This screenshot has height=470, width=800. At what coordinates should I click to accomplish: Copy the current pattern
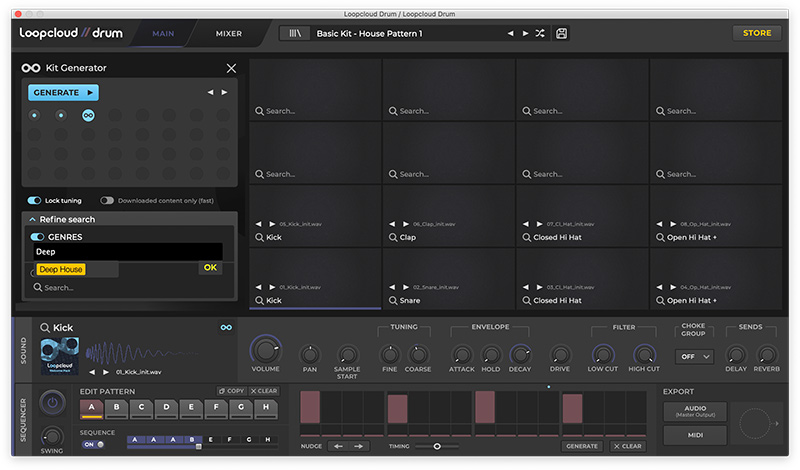(x=231, y=391)
